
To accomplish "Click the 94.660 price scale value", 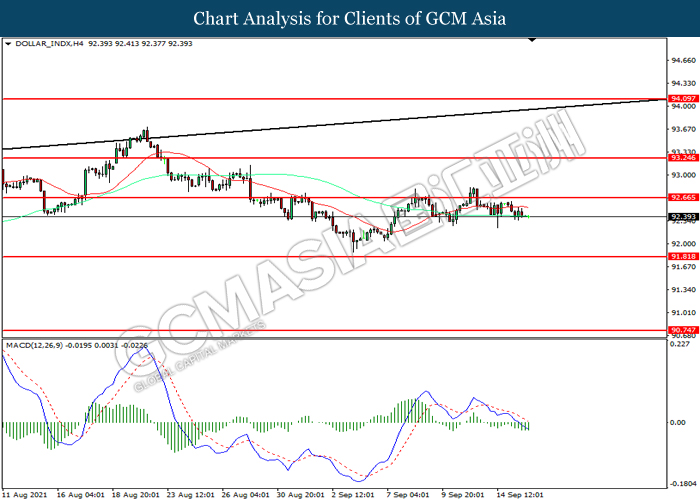I will (x=683, y=60).
